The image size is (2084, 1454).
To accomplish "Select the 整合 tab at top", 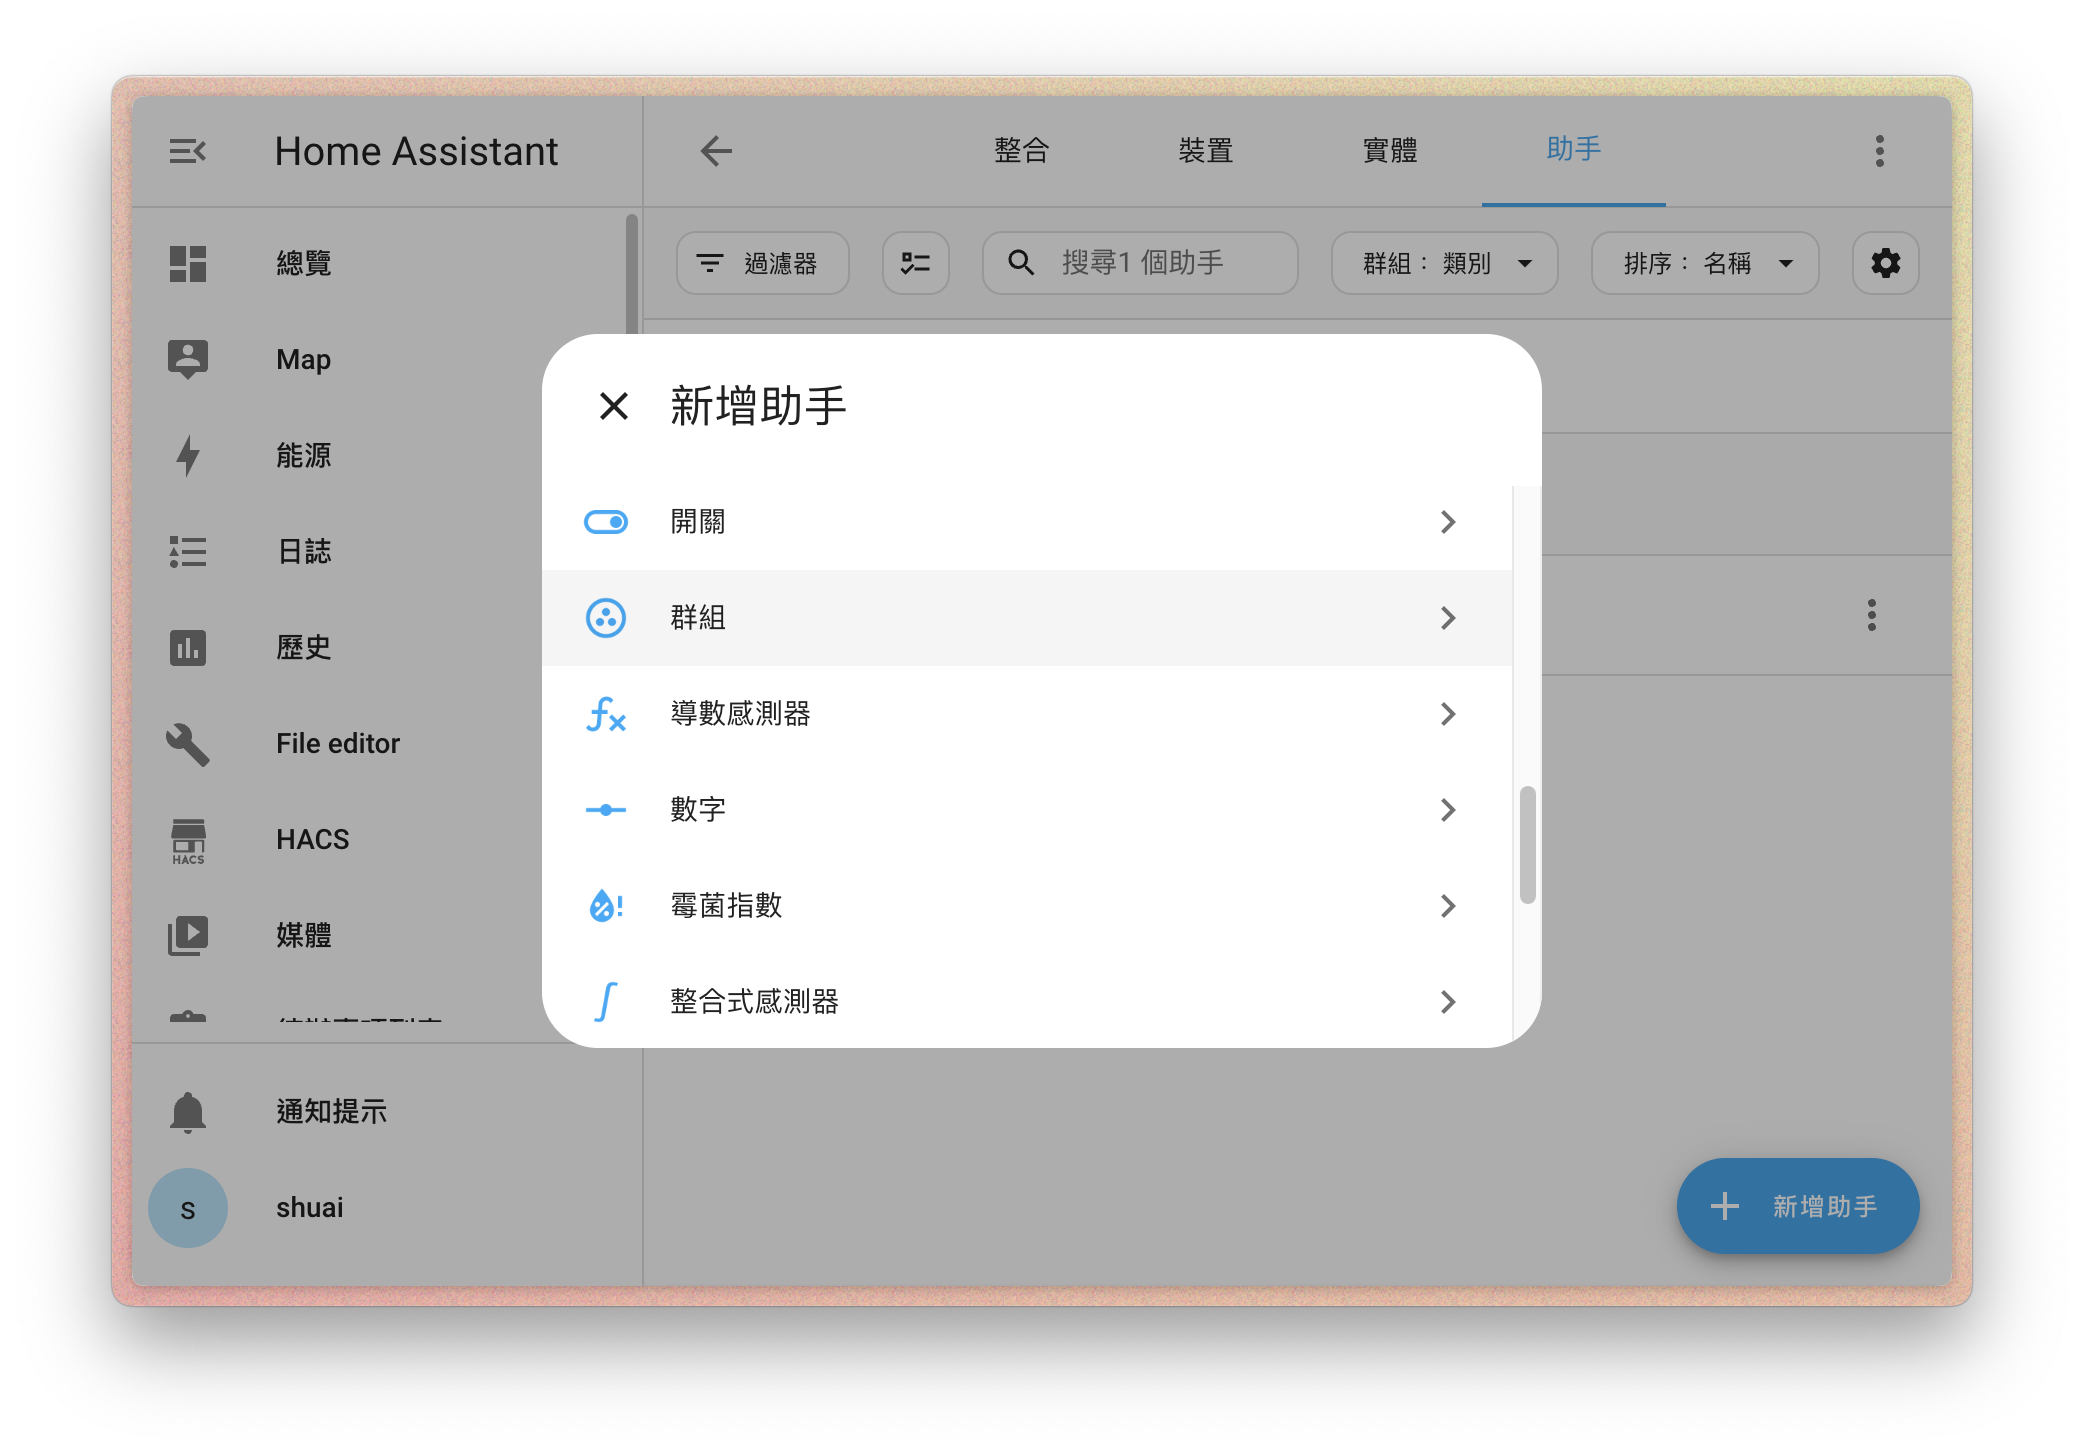I will pos(1020,150).
